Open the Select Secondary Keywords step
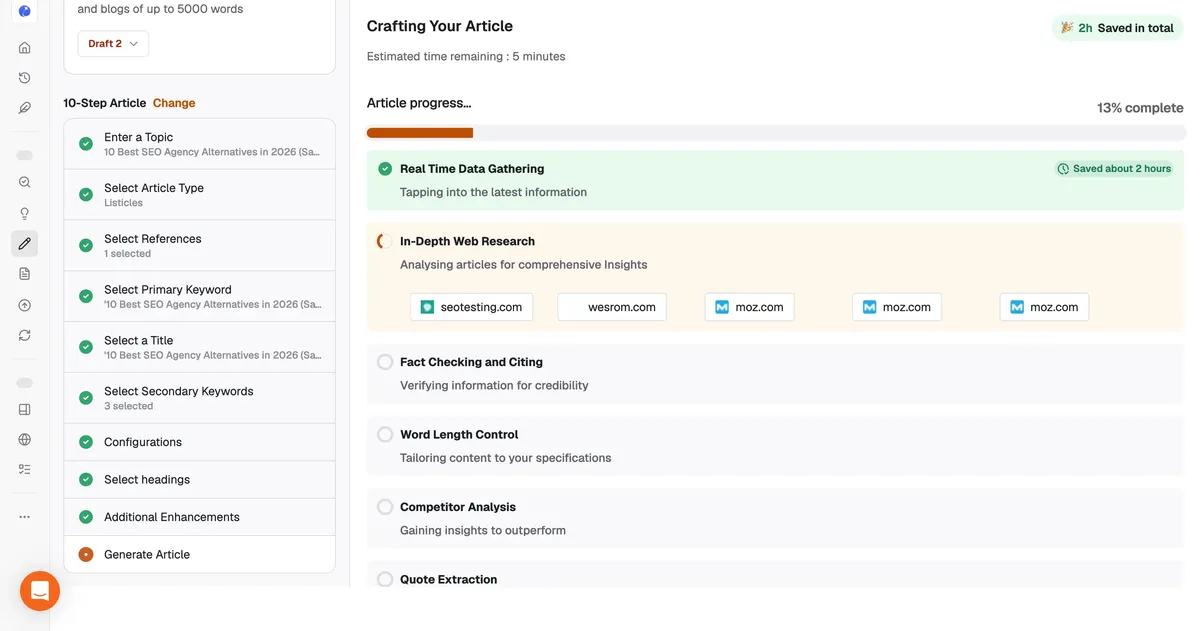The image size is (1200, 631). click(200, 398)
